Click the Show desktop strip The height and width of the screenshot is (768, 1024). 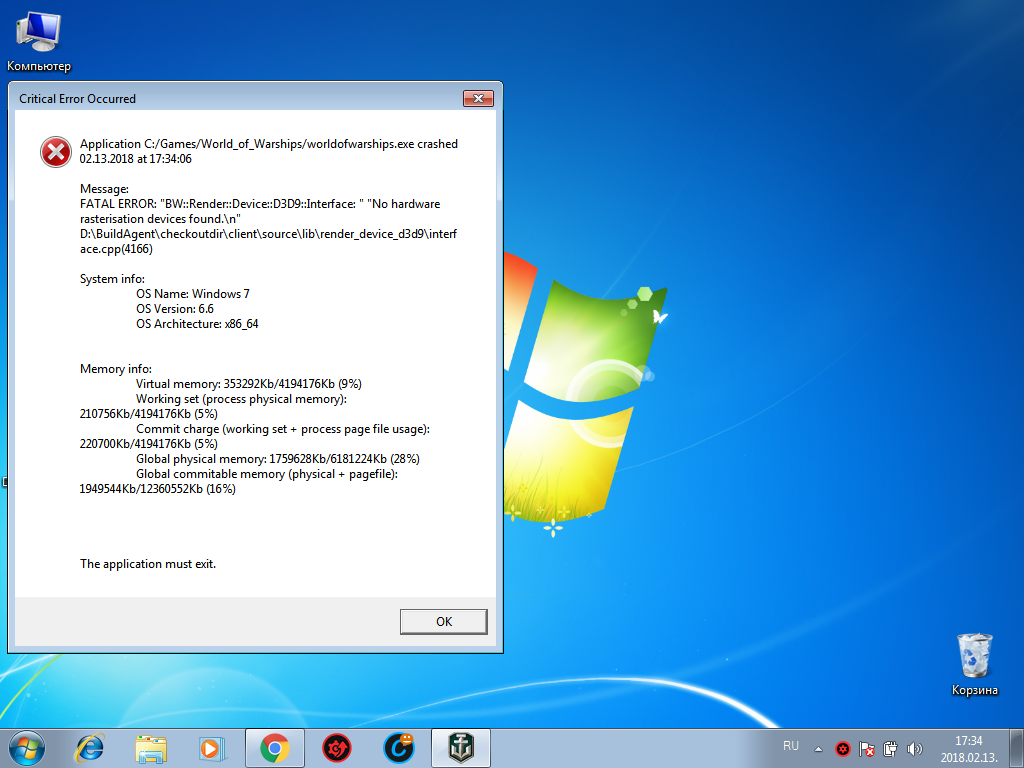1016,748
